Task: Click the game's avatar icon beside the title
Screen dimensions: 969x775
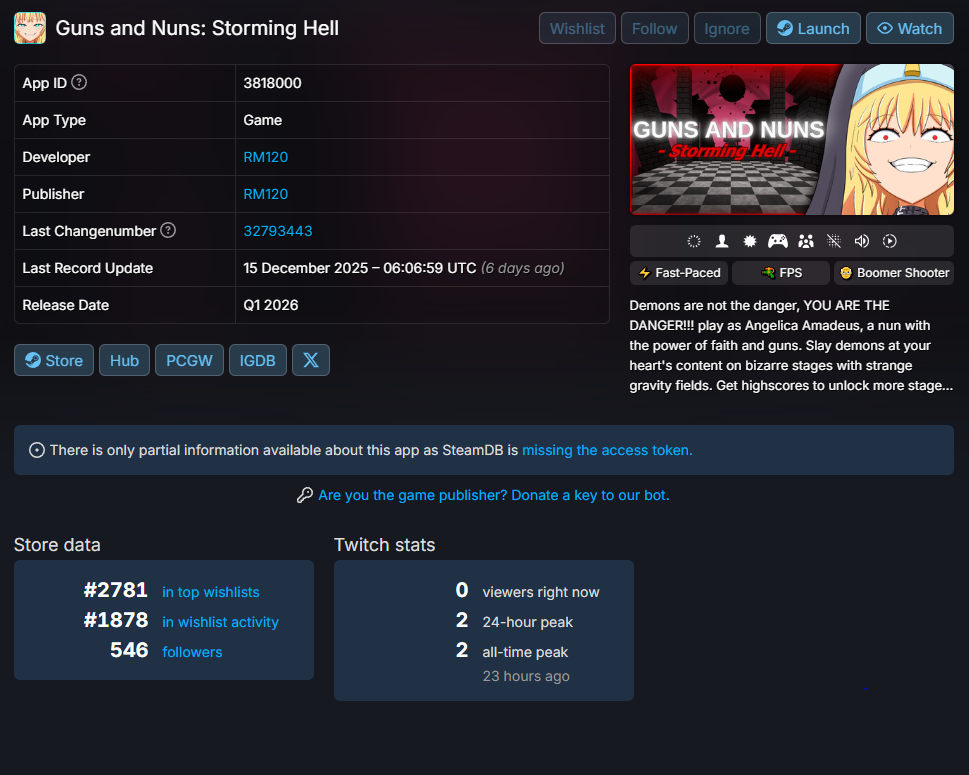Action: 30,28
